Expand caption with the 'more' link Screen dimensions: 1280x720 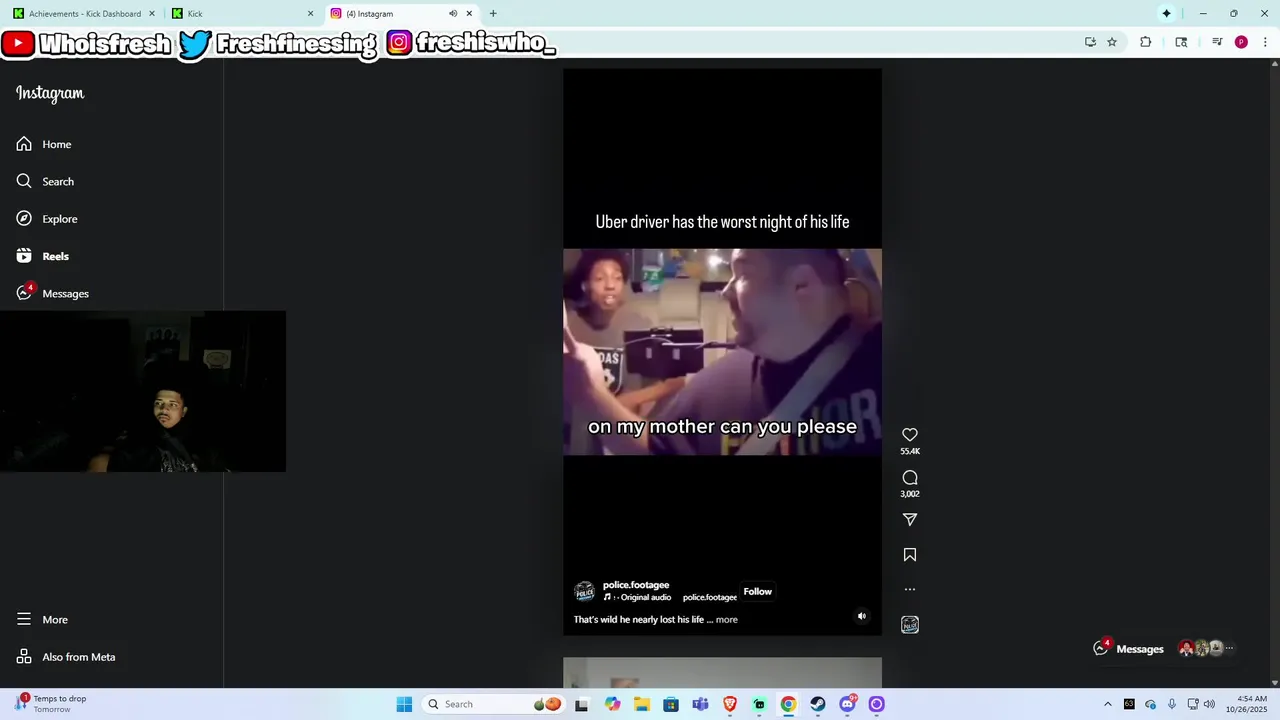coord(727,620)
